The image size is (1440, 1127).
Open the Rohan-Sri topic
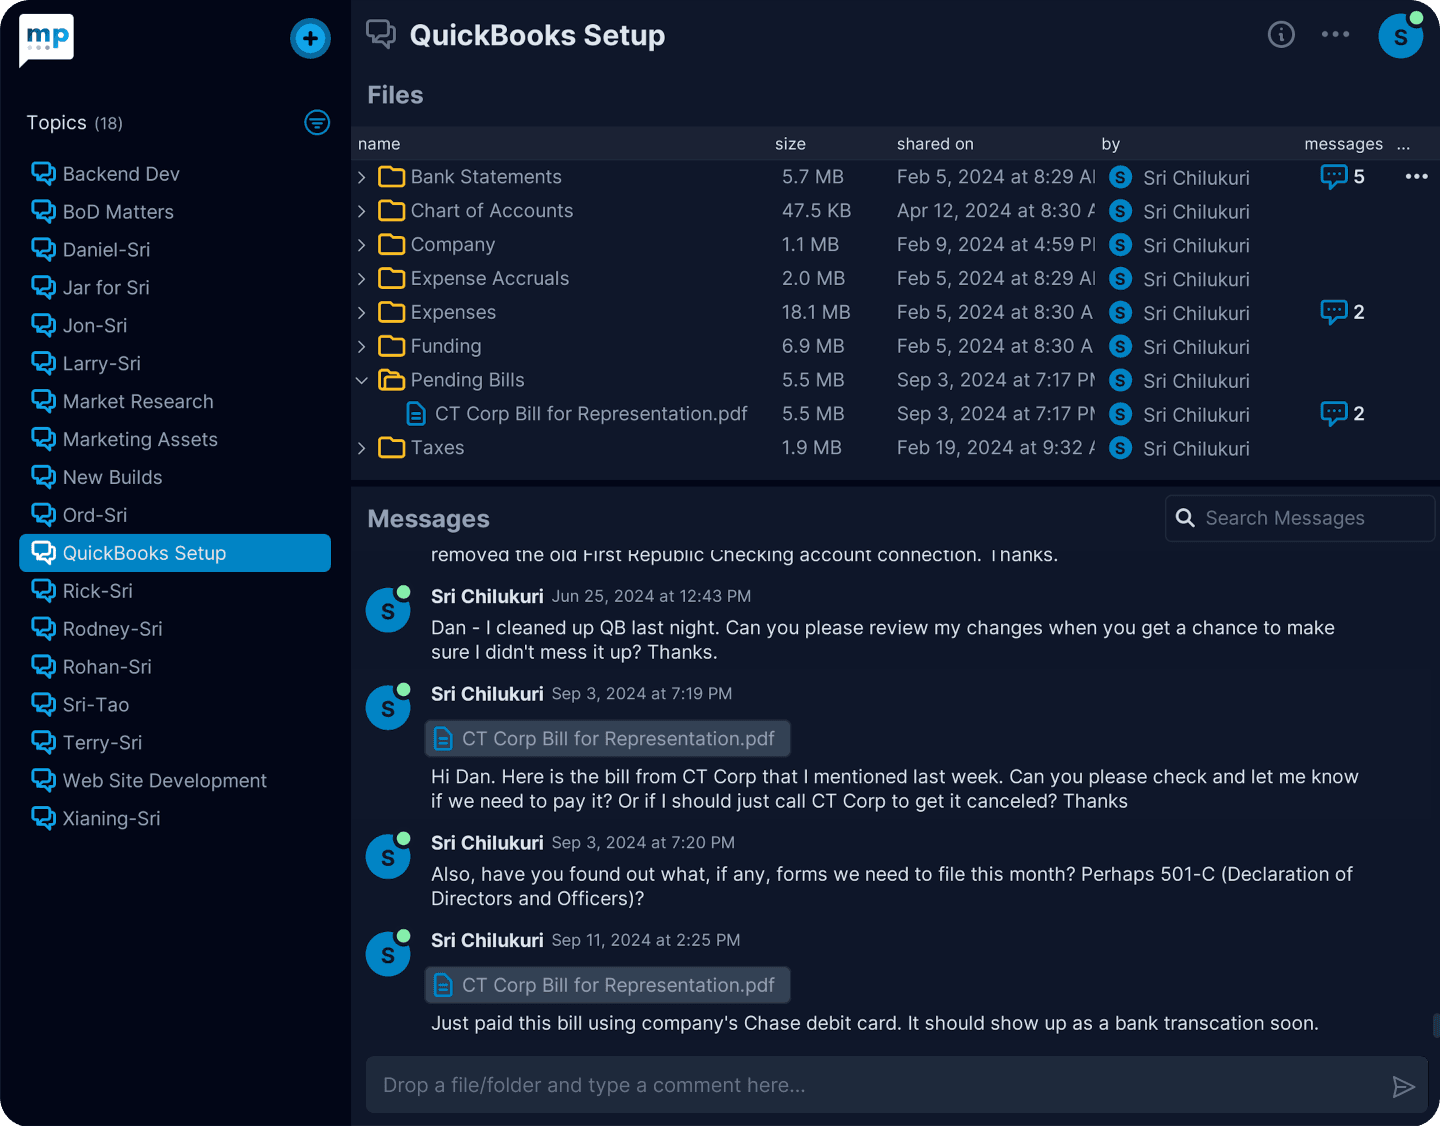tap(175, 667)
